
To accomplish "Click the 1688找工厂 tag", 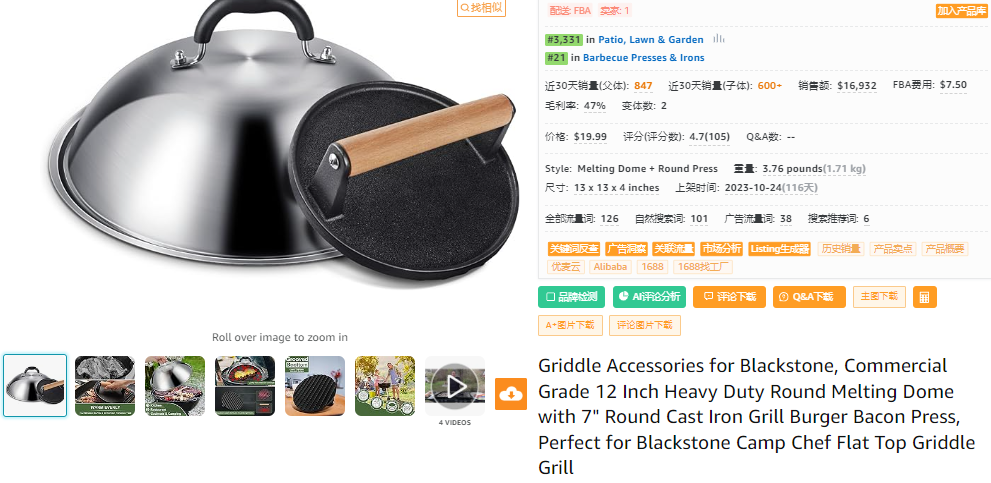I will coord(703,267).
